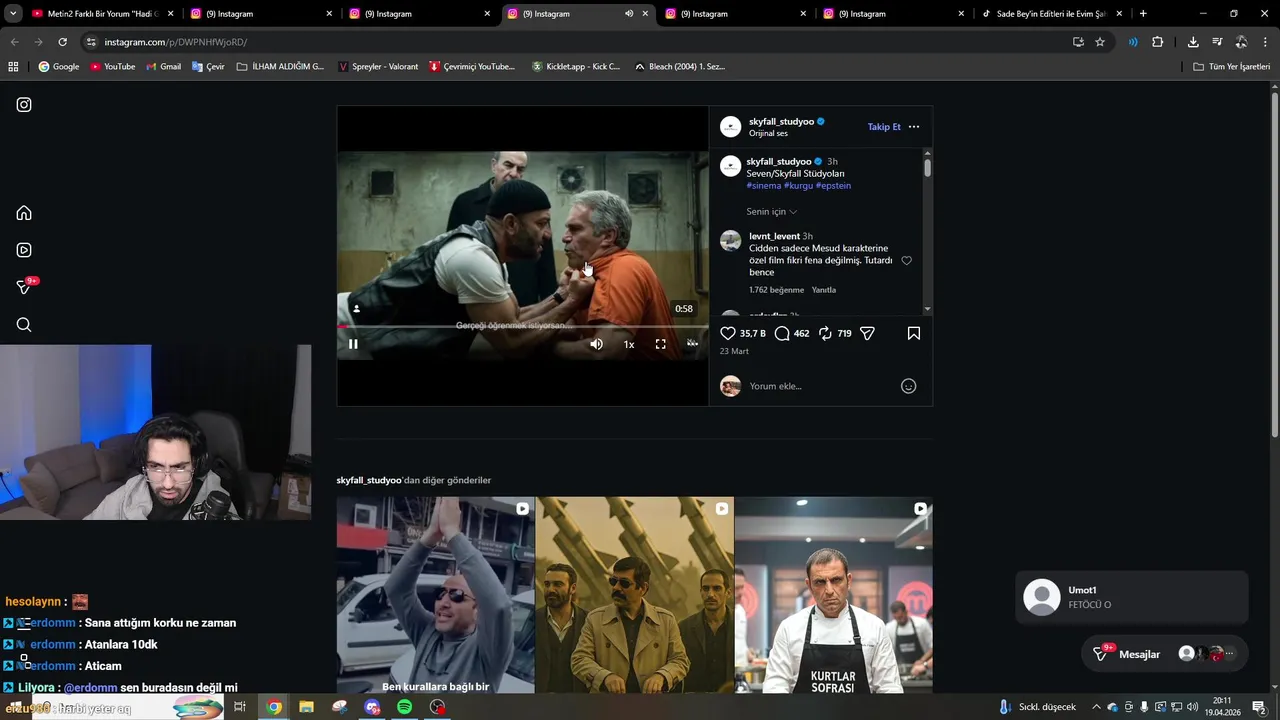Screen dimensions: 1280x720
Task: View 1.762 beğenme on the comment
Action: tap(776, 290)
